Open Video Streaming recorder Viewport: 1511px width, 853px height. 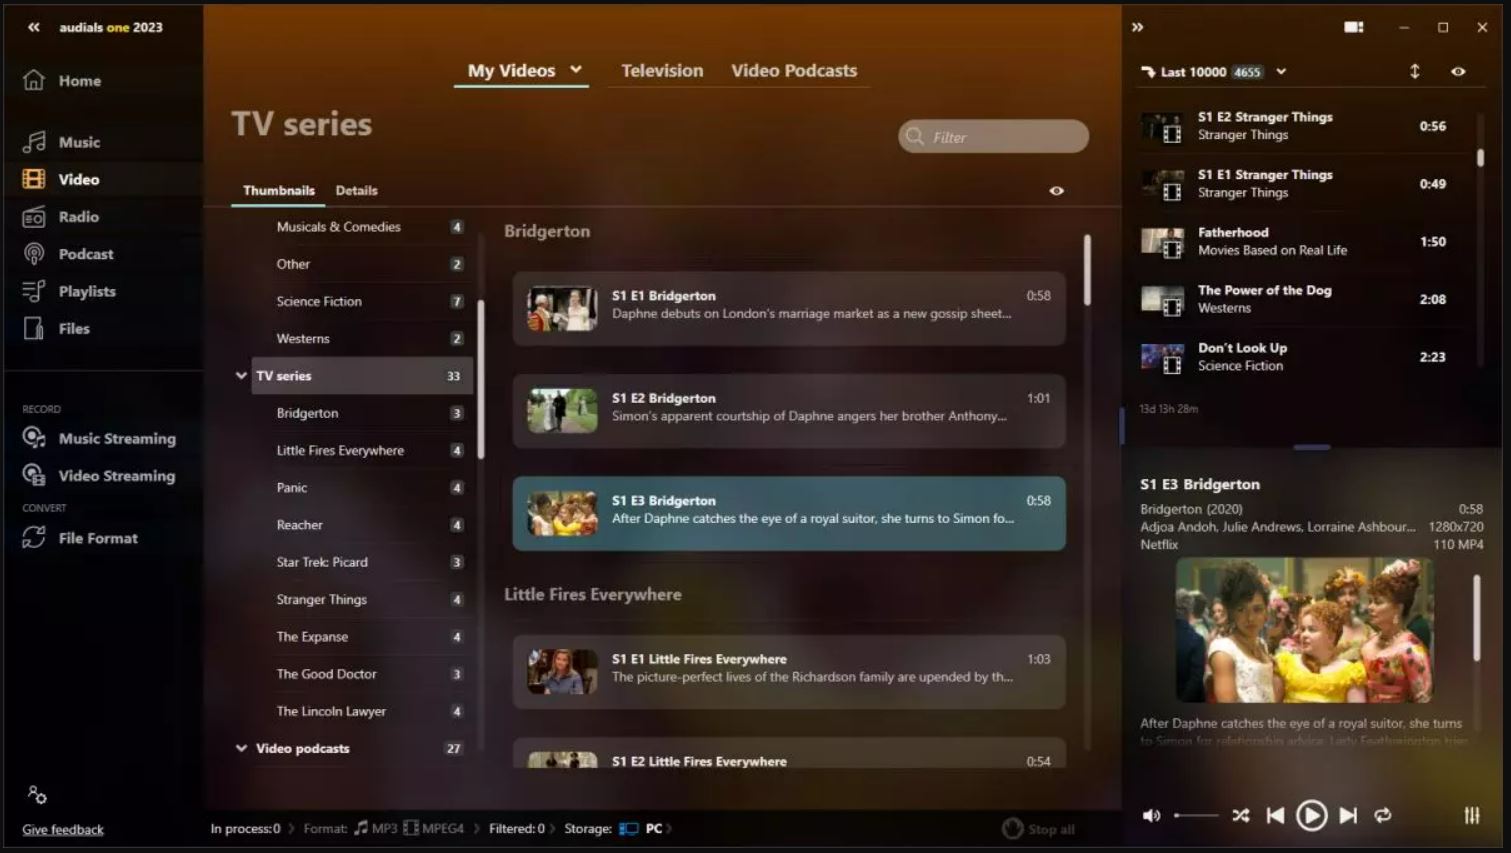coord(99,476)
